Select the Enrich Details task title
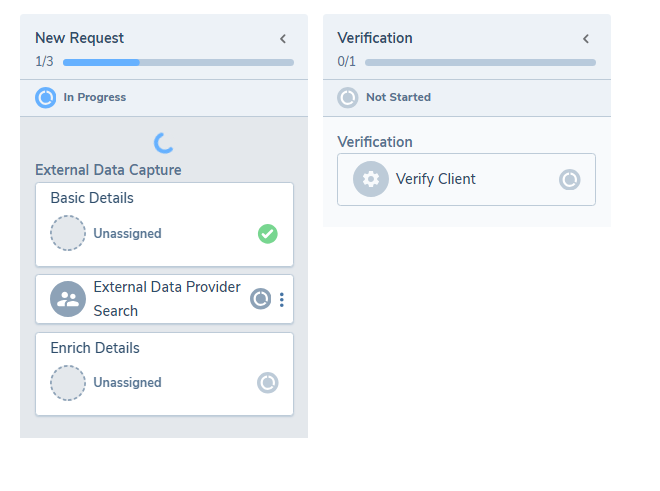Image resolution: width=660 pixels, height=491 pixels. click(95, 348)
